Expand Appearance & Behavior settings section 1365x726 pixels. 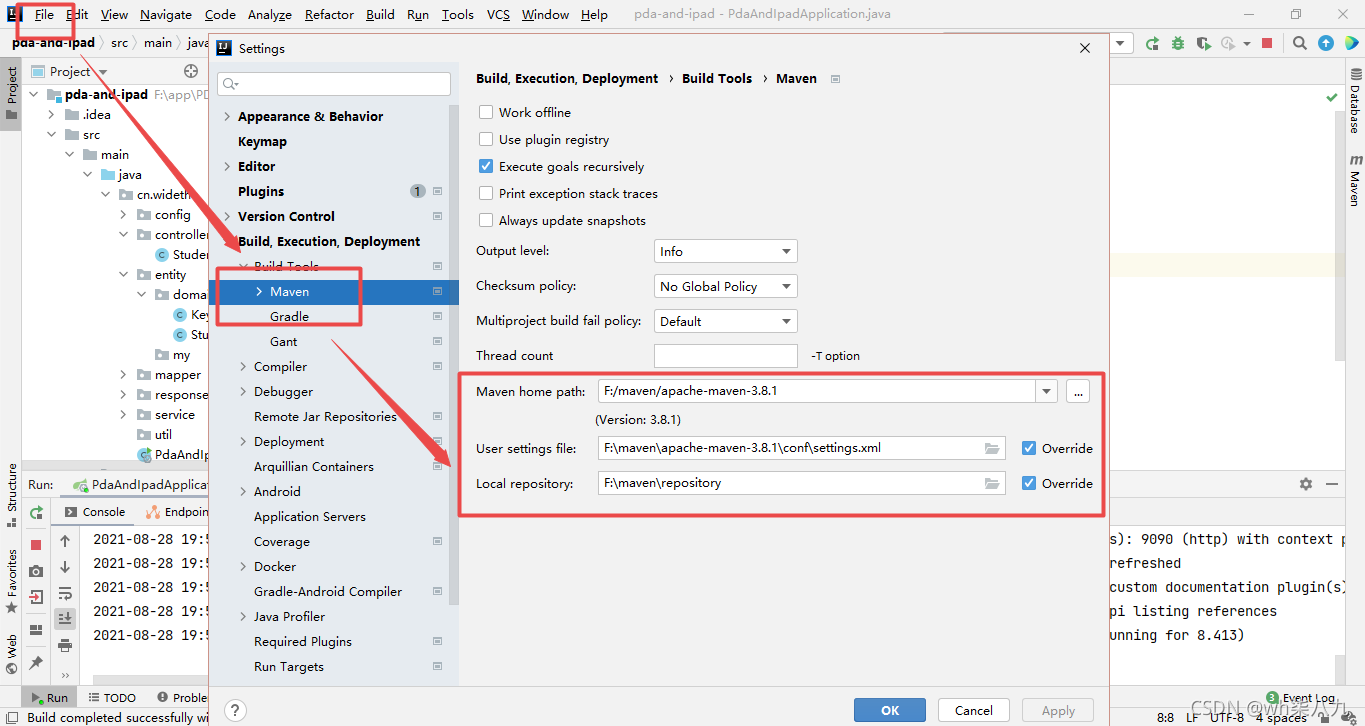pyautogui.click(x=227, y=117)
